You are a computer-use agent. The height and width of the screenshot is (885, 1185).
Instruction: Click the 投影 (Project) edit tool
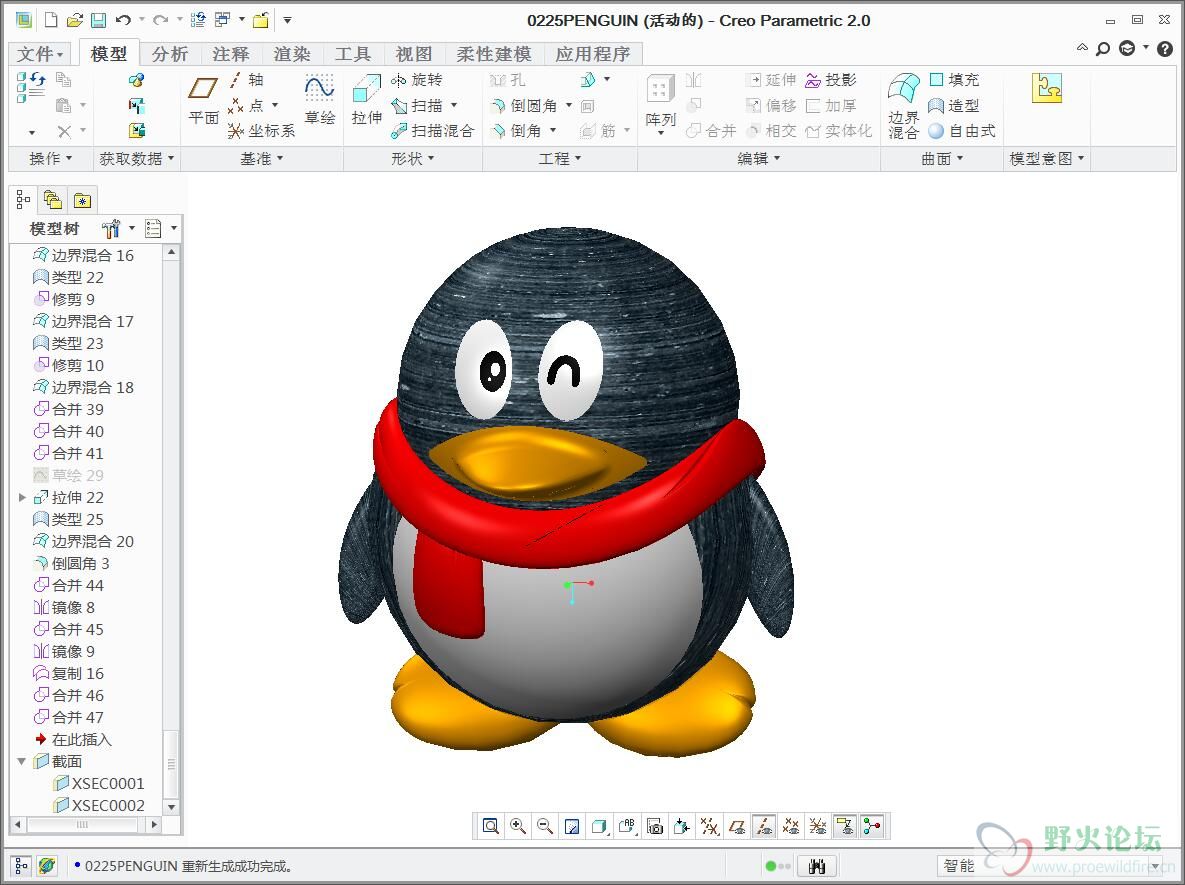[x=831, y=80]
